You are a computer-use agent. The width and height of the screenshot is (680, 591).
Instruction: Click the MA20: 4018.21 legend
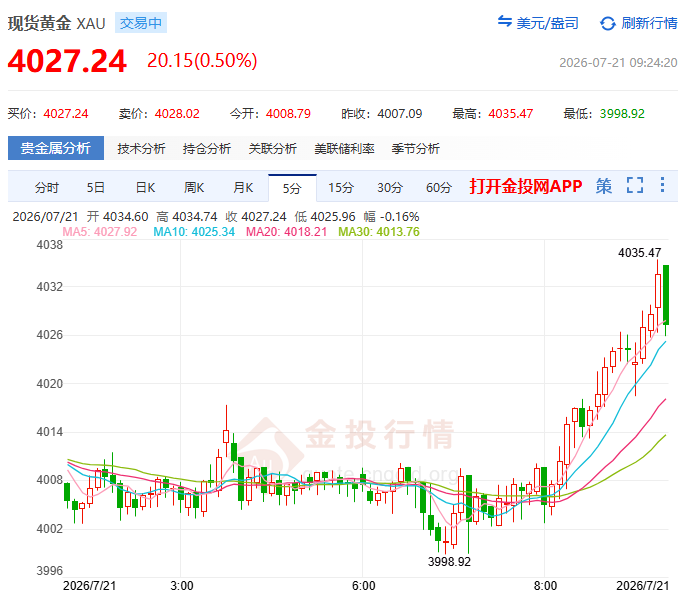coord(286,232)
